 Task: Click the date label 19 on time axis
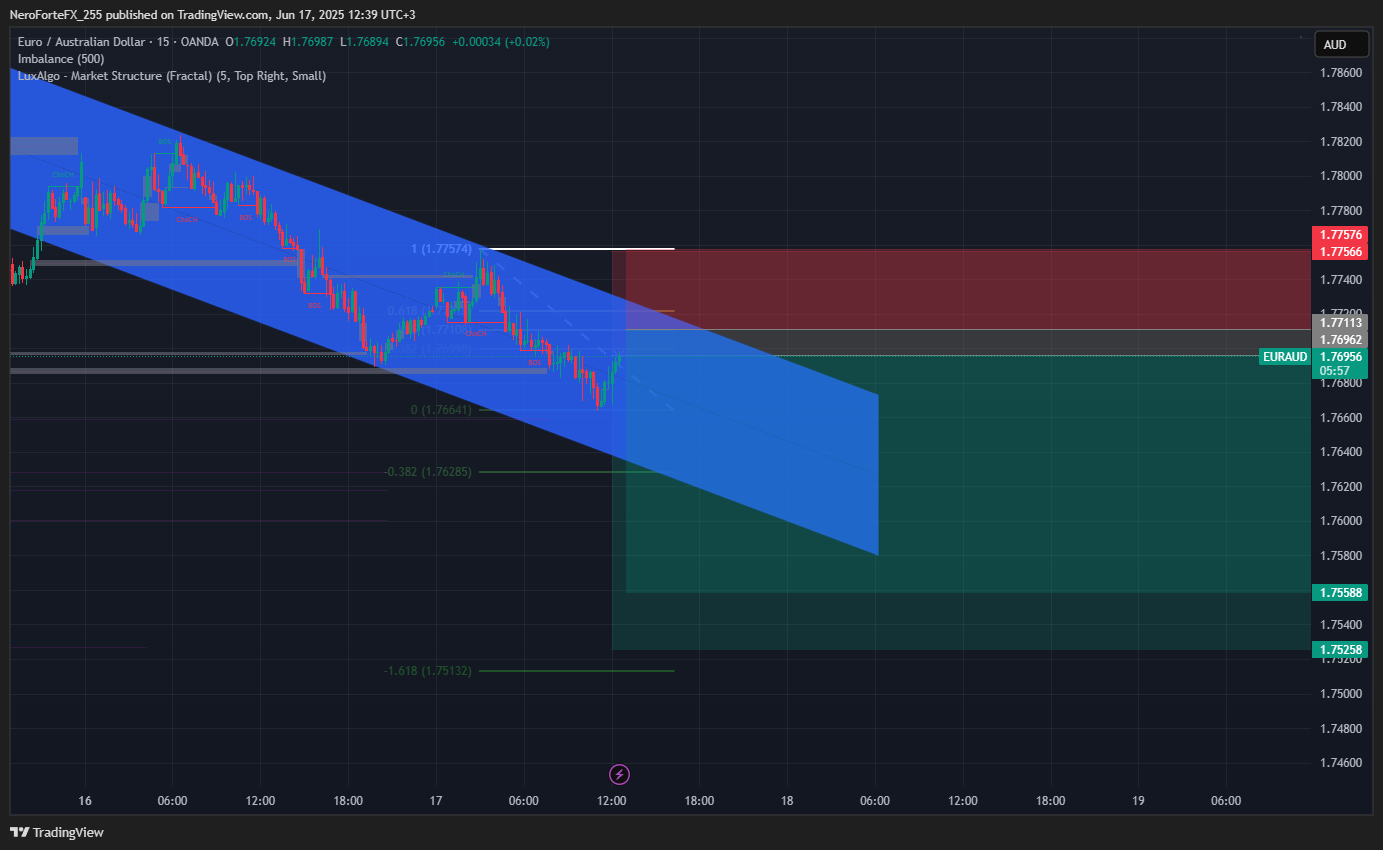pyautogui.click(x=1138, y=801)
